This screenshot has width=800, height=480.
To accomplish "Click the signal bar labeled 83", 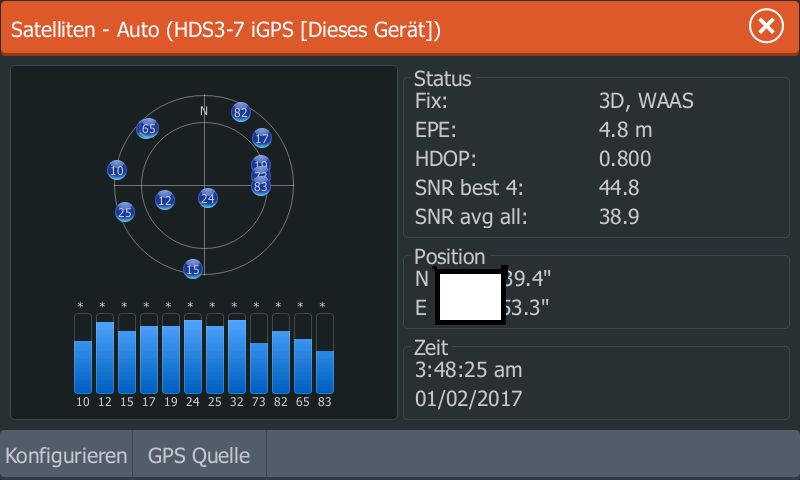I will point(325,371).
